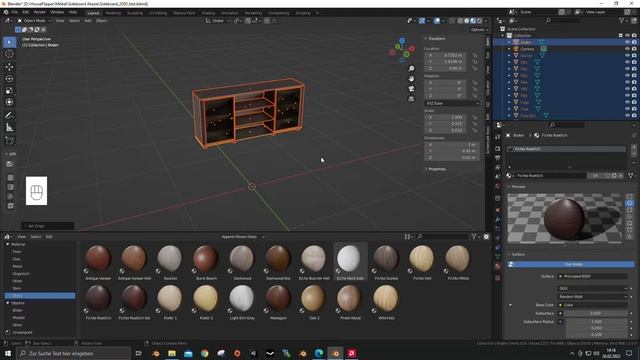The height and width of the screenshot is (360, 640).
Task: Select the Measure tool
Action: [9, 128]
